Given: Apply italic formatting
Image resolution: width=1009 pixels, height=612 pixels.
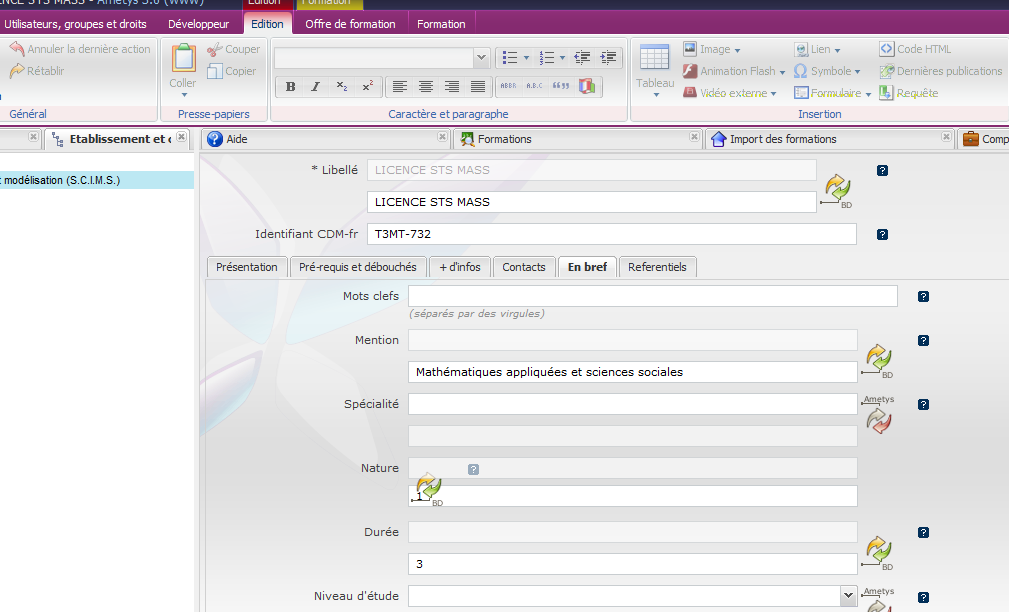Looking at the screenshot, I should coord(316,87).
